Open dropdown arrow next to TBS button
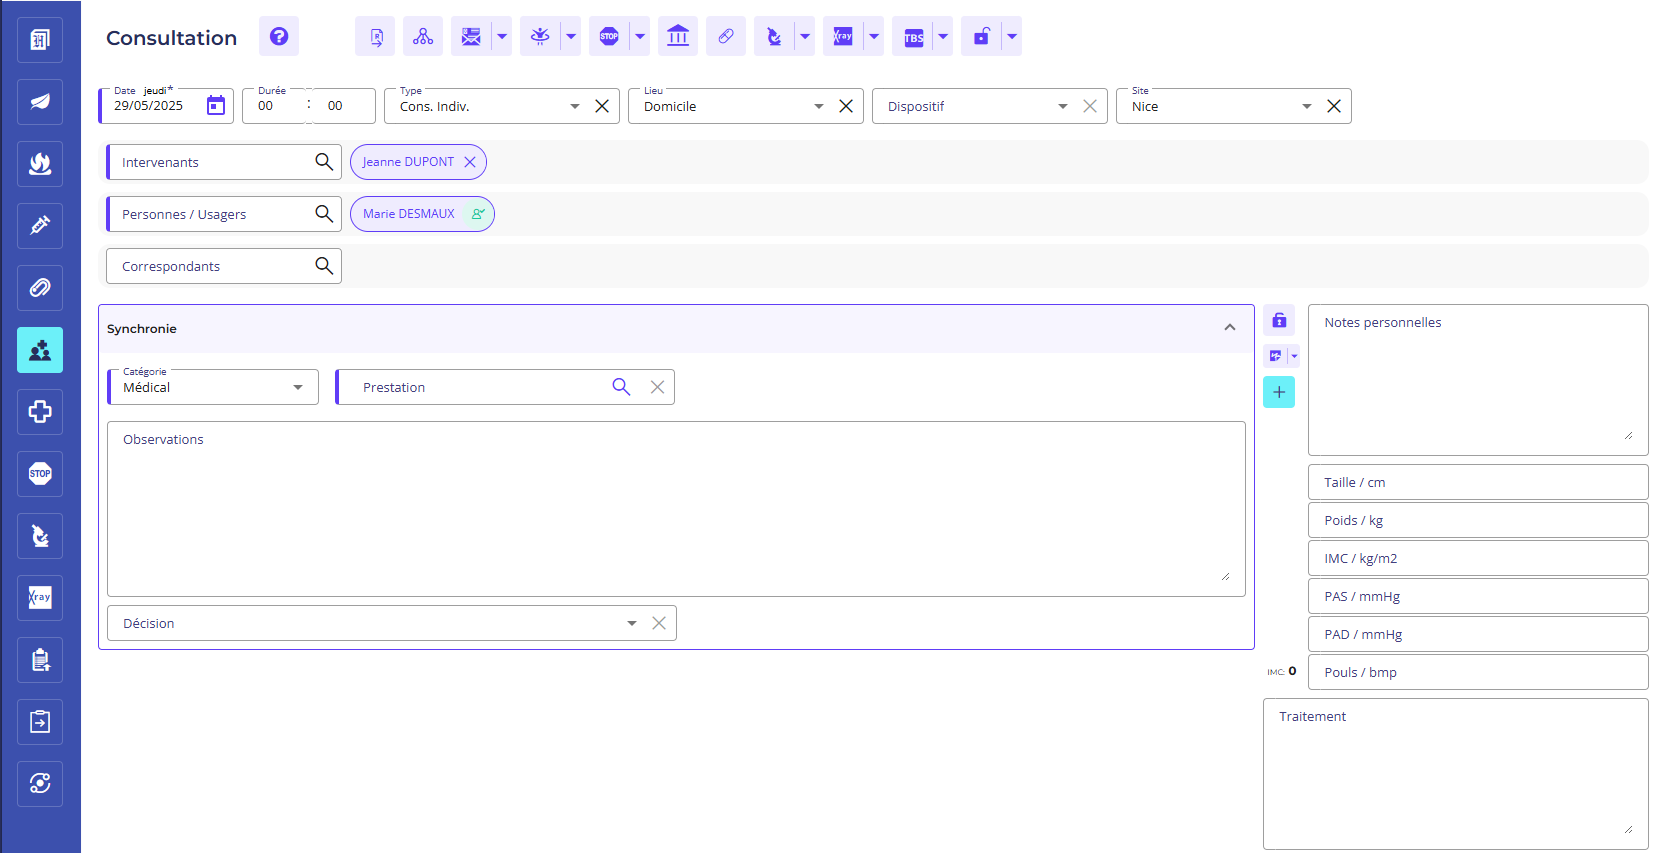The image size is (1653, 853). pos(943,37)
